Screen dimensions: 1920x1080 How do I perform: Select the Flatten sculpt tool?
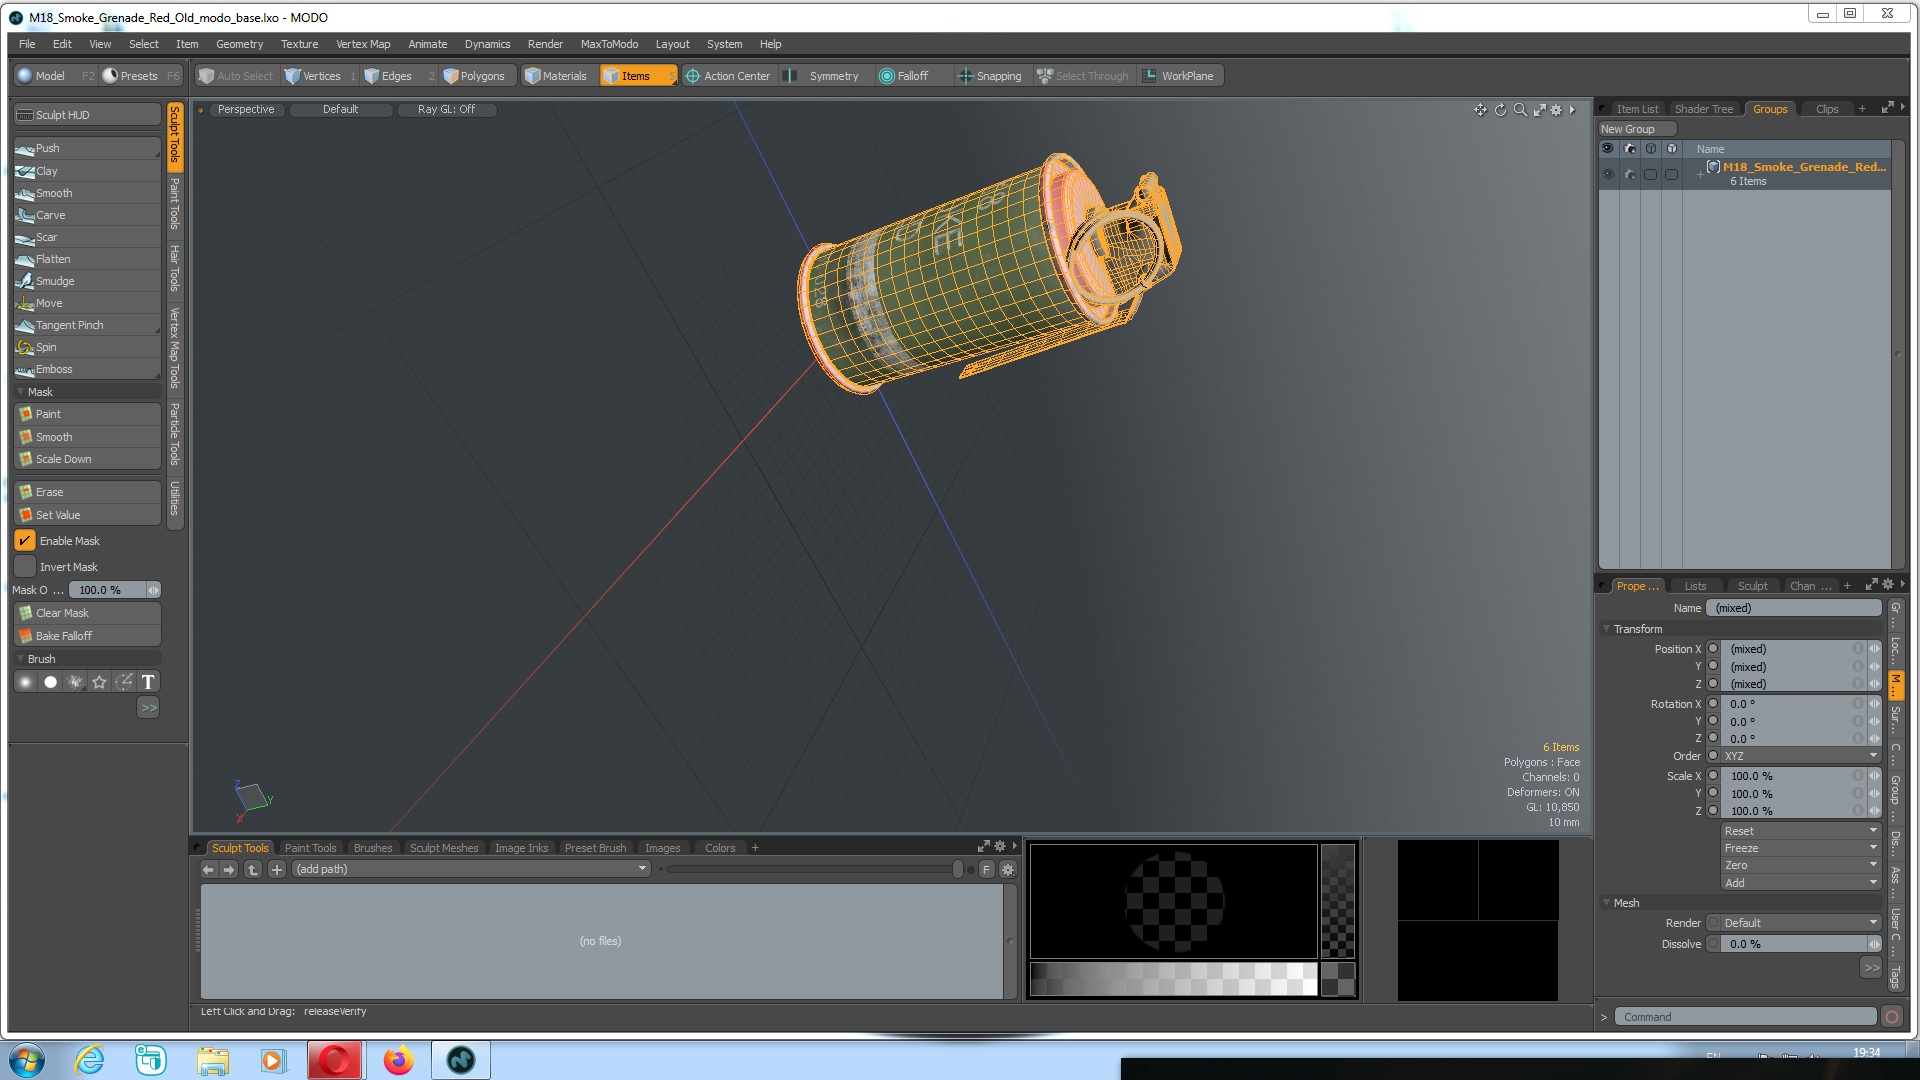(53, 258)
